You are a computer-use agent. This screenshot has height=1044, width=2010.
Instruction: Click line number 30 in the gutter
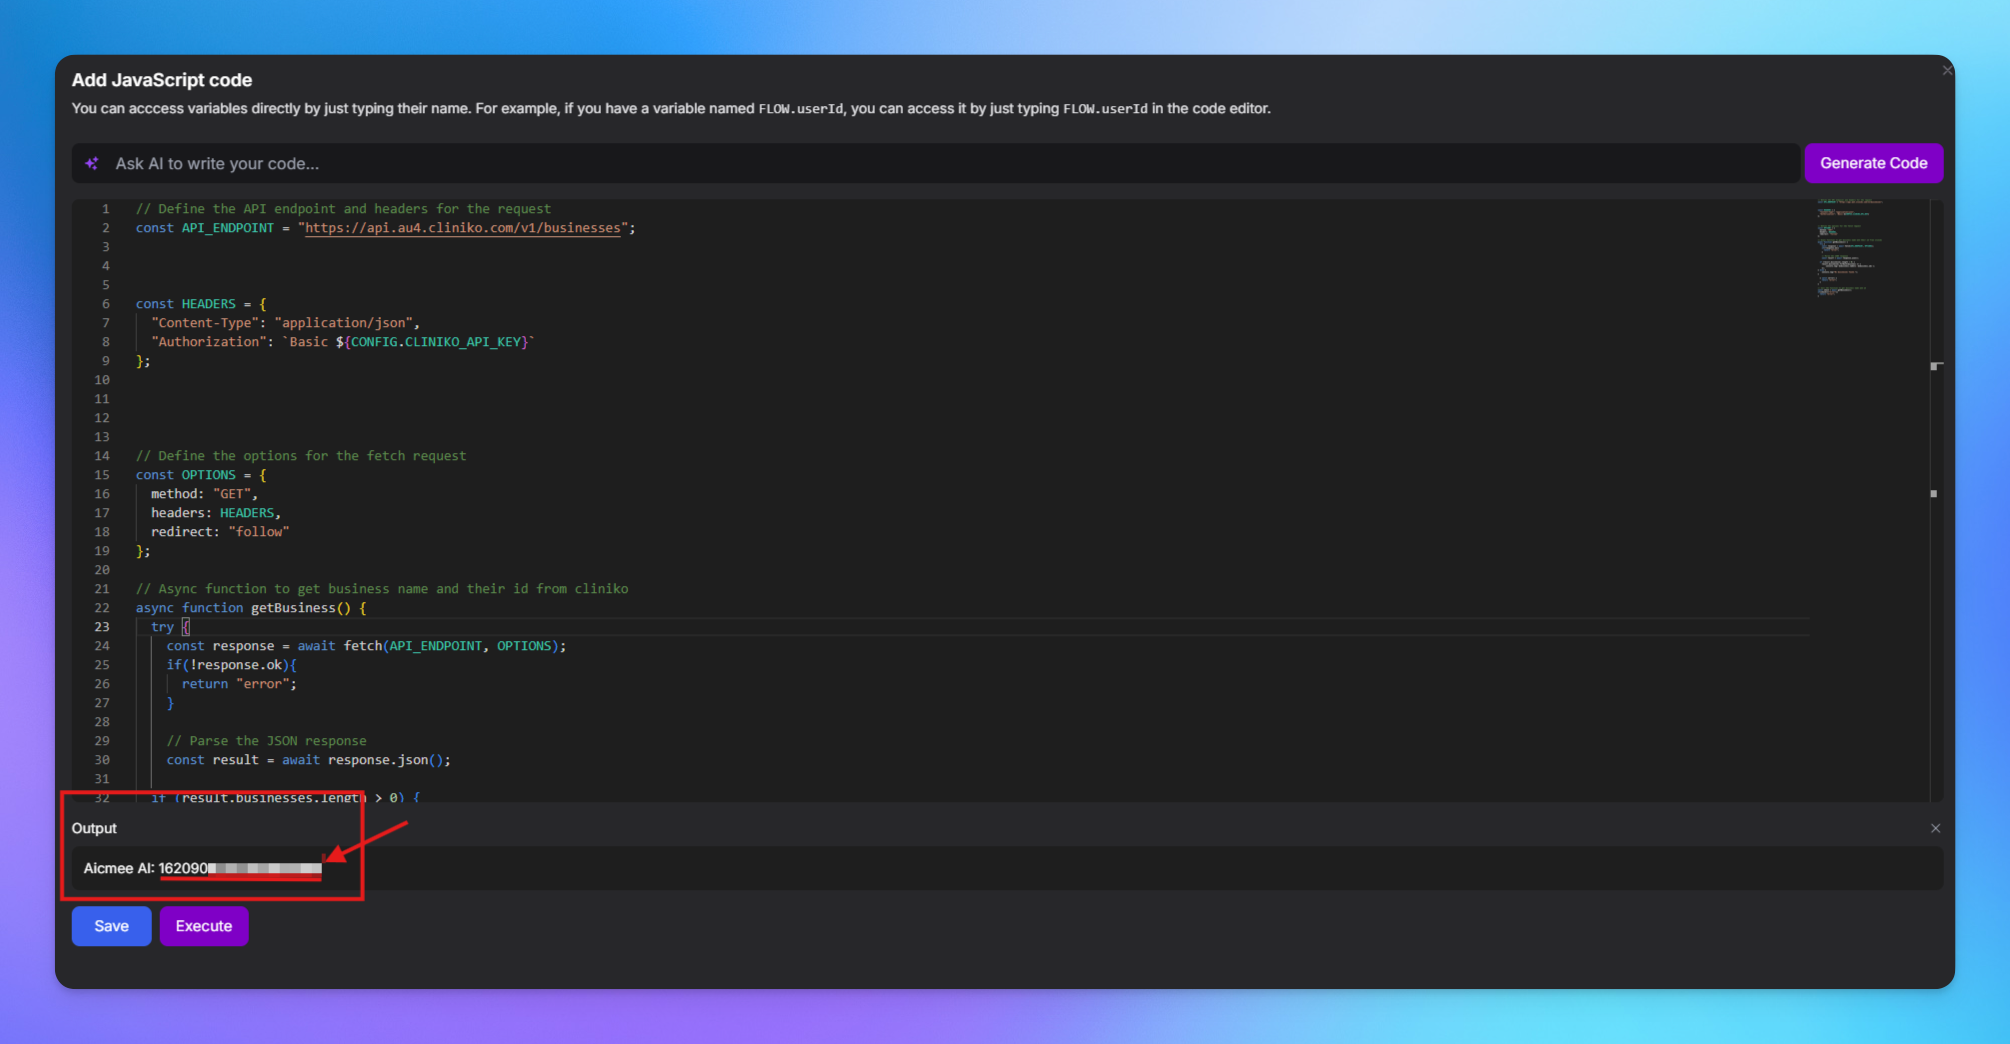click(102, 760)
